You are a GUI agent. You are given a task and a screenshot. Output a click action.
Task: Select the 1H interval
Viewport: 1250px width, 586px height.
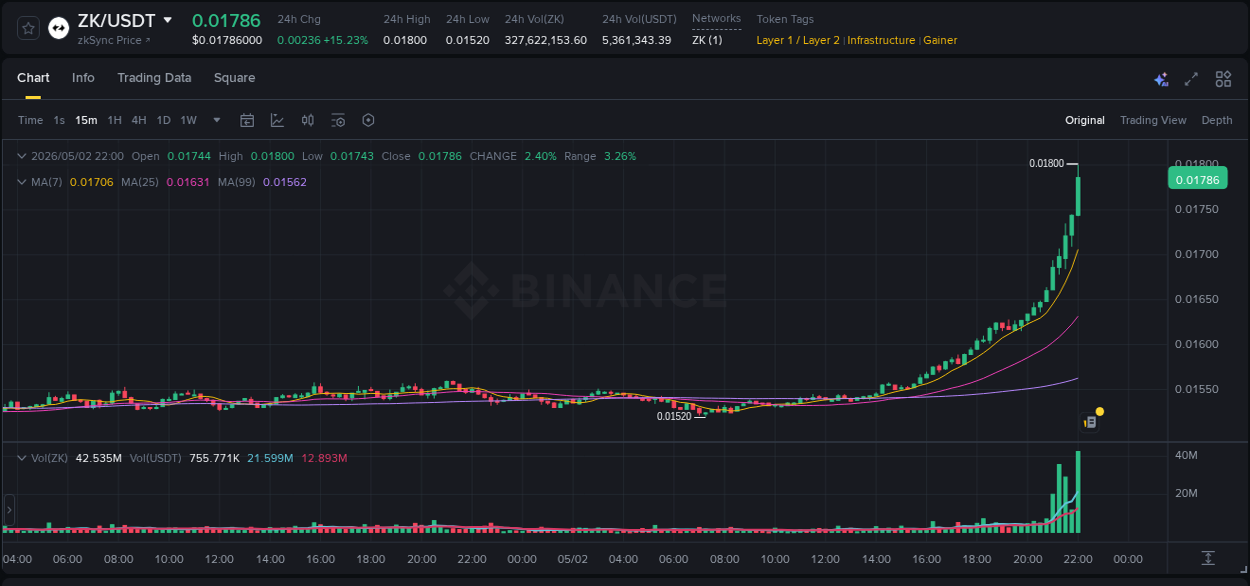coord(114,120)
